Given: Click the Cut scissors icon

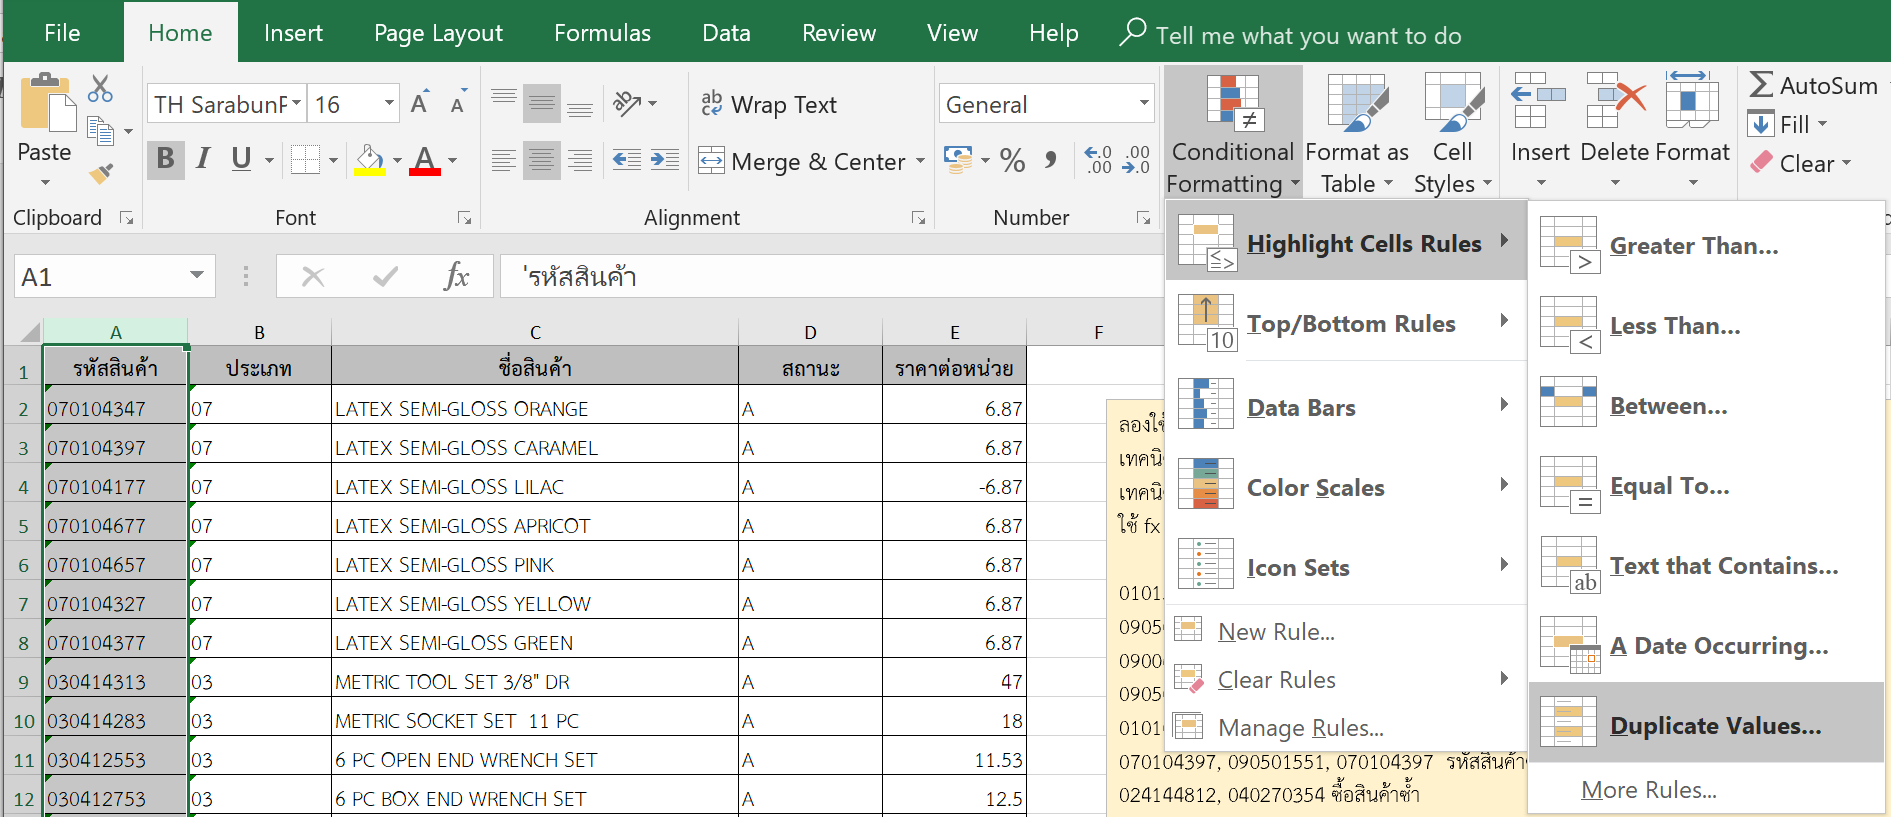Looking at the screenshot, I should (100, 89).
